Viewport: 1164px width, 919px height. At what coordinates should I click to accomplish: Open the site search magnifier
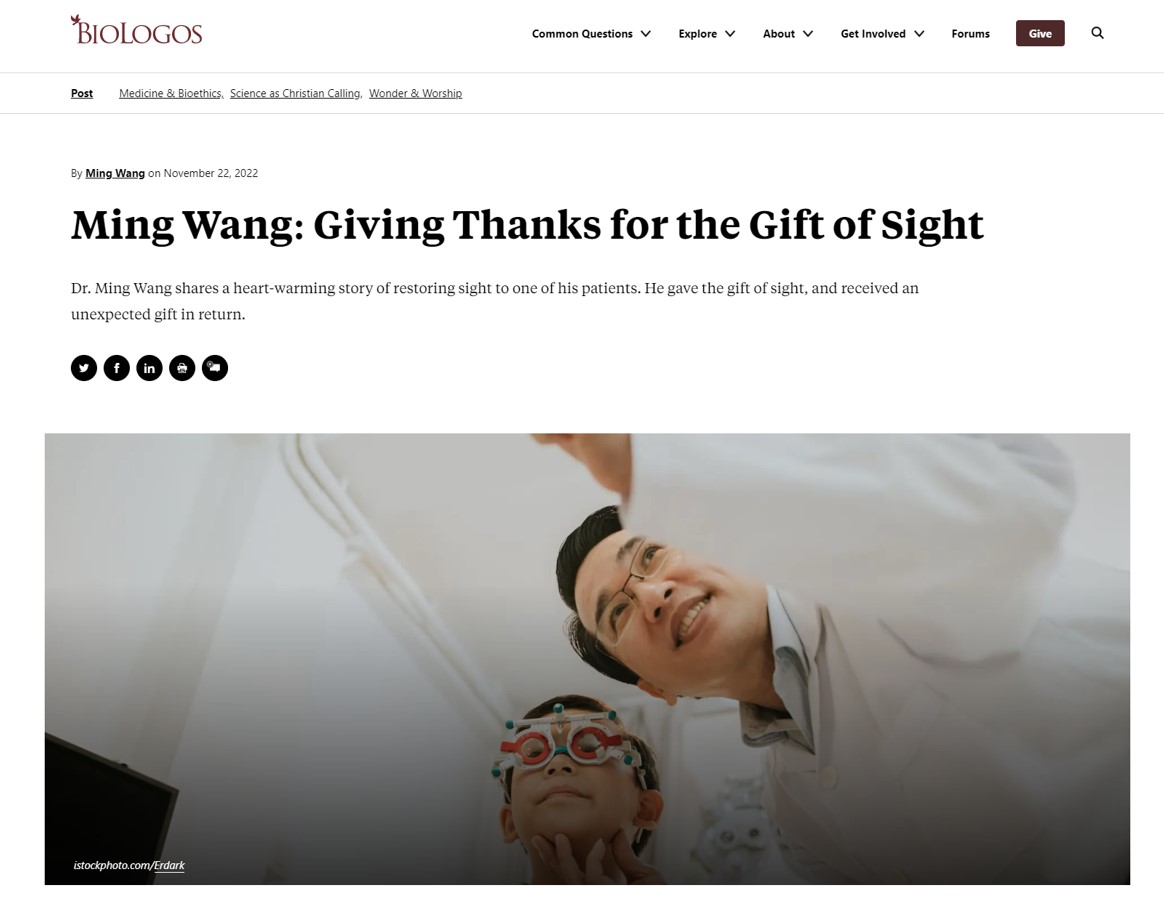click(1097, 33)
